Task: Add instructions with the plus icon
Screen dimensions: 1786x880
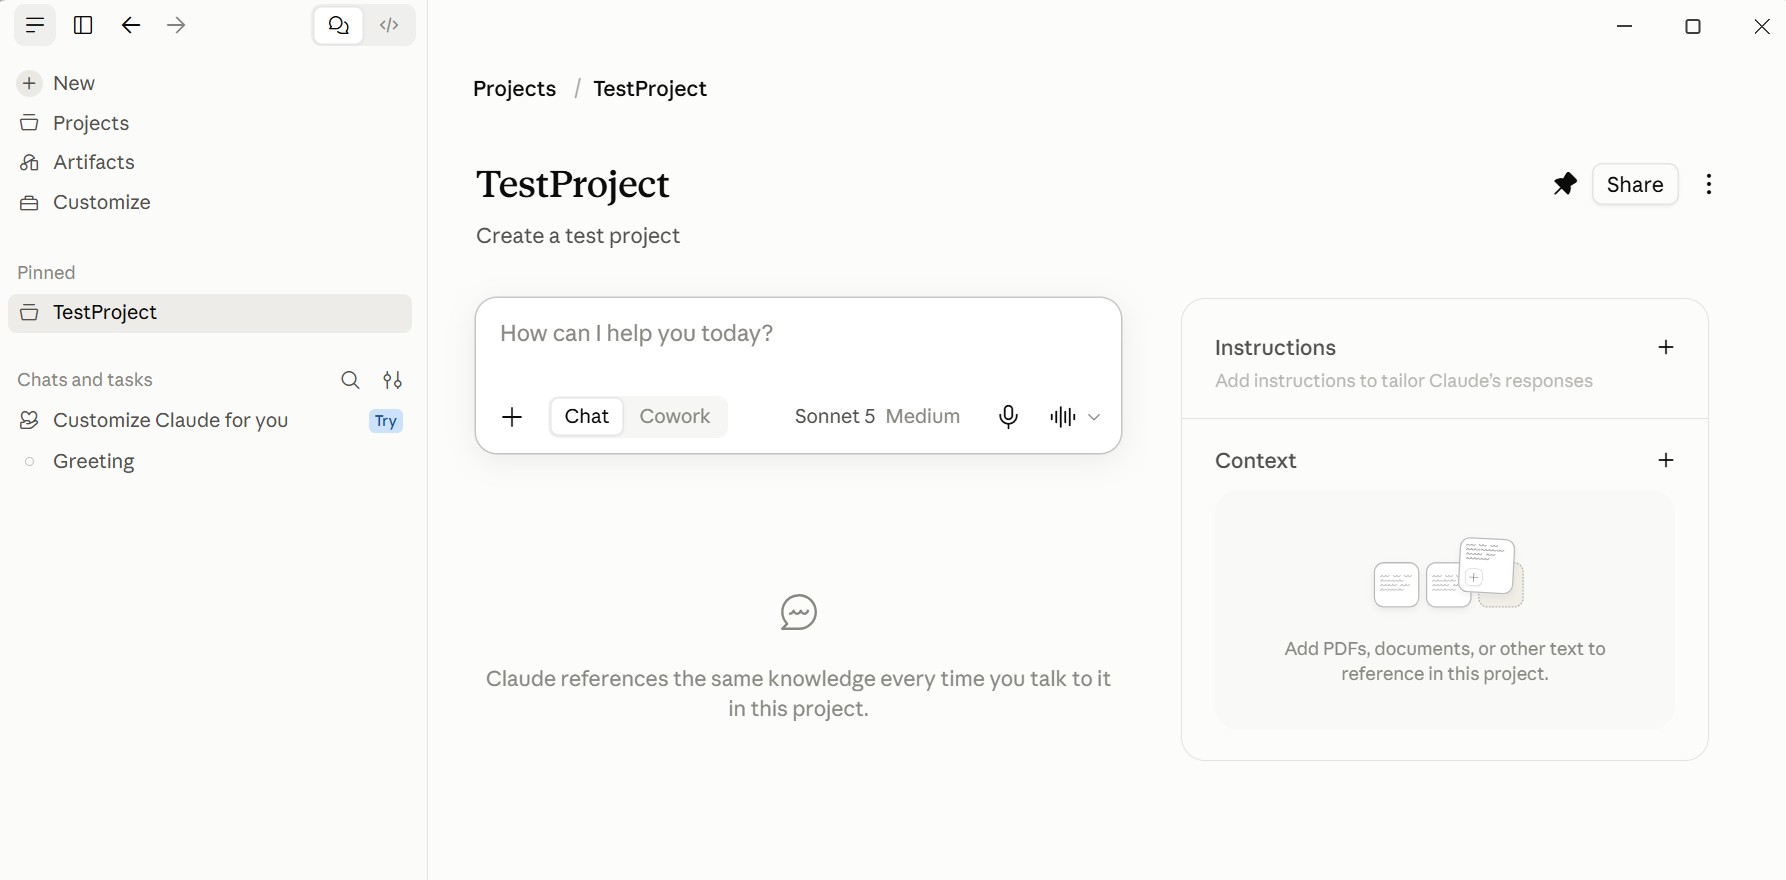Action: click(1666, 348)
